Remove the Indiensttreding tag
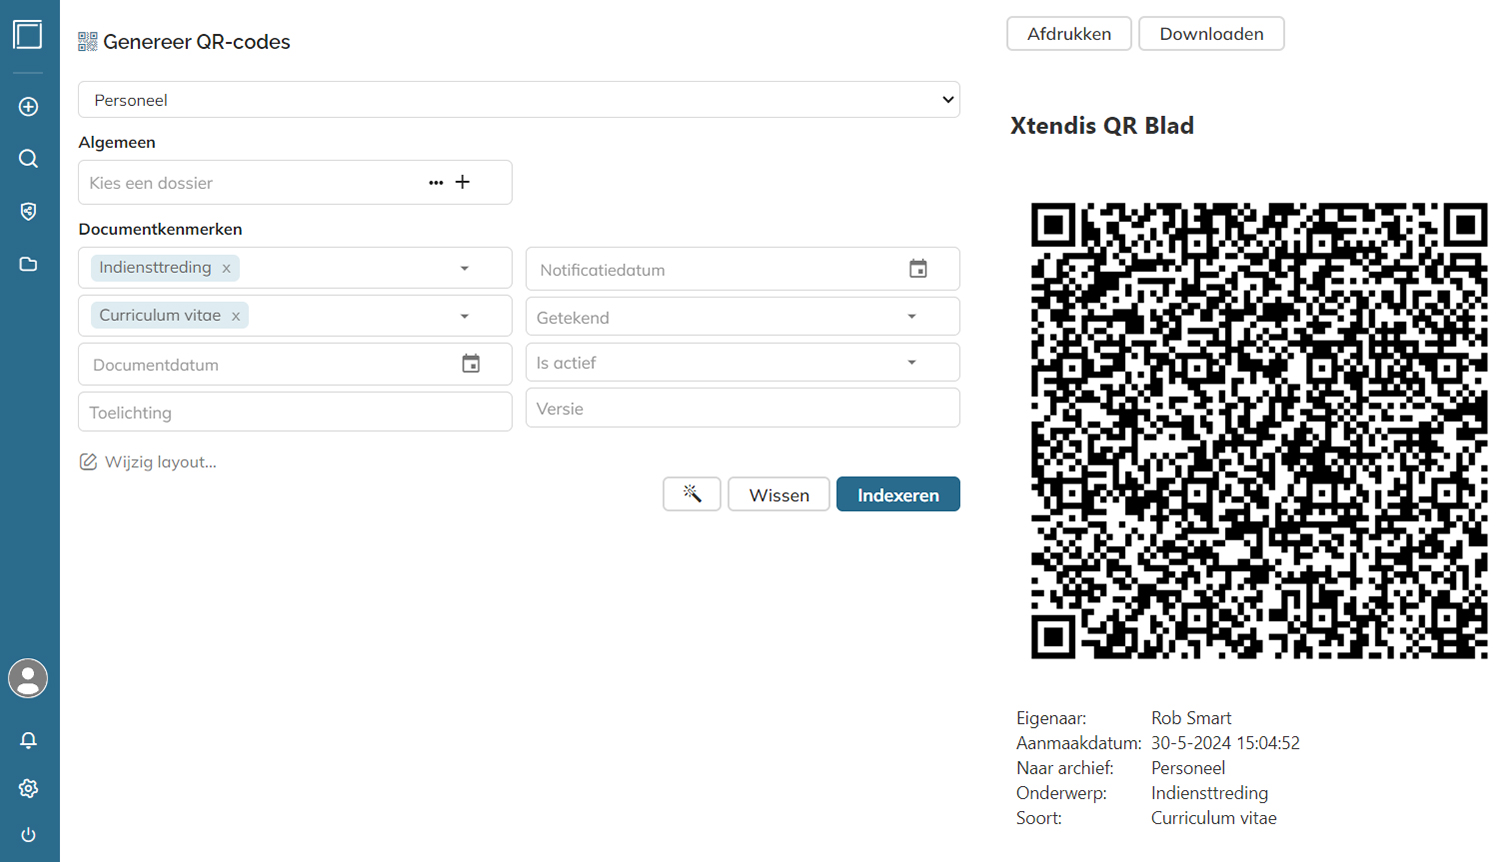The image size is (1500, 862). click(226, 268)
